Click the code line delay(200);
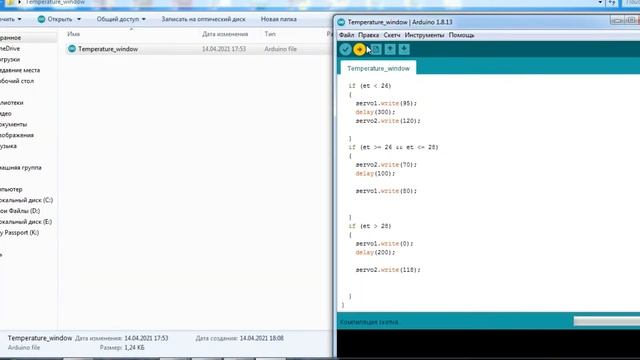The height and width of the screenshot is (360, 640). (376, 252)
